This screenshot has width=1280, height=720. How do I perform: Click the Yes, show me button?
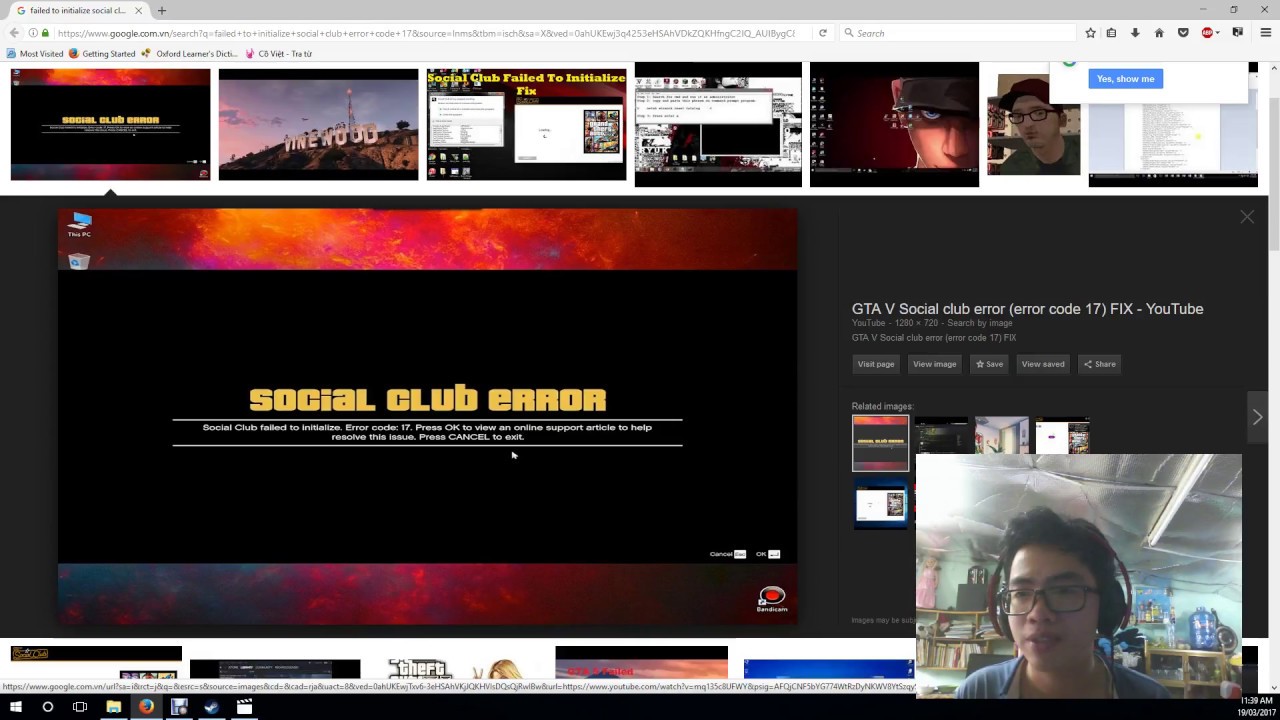coord(1125,79)
